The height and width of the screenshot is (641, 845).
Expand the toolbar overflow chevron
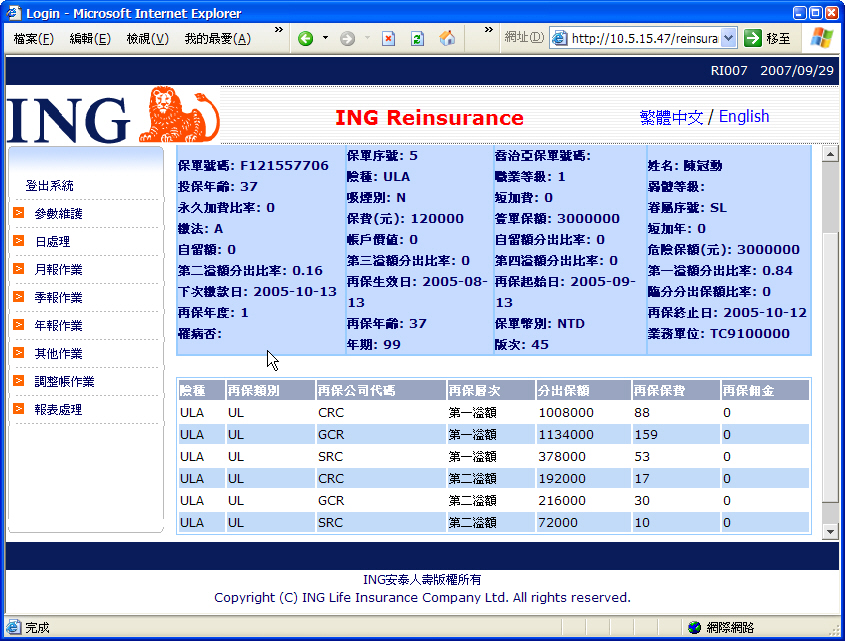pos(488,30)
